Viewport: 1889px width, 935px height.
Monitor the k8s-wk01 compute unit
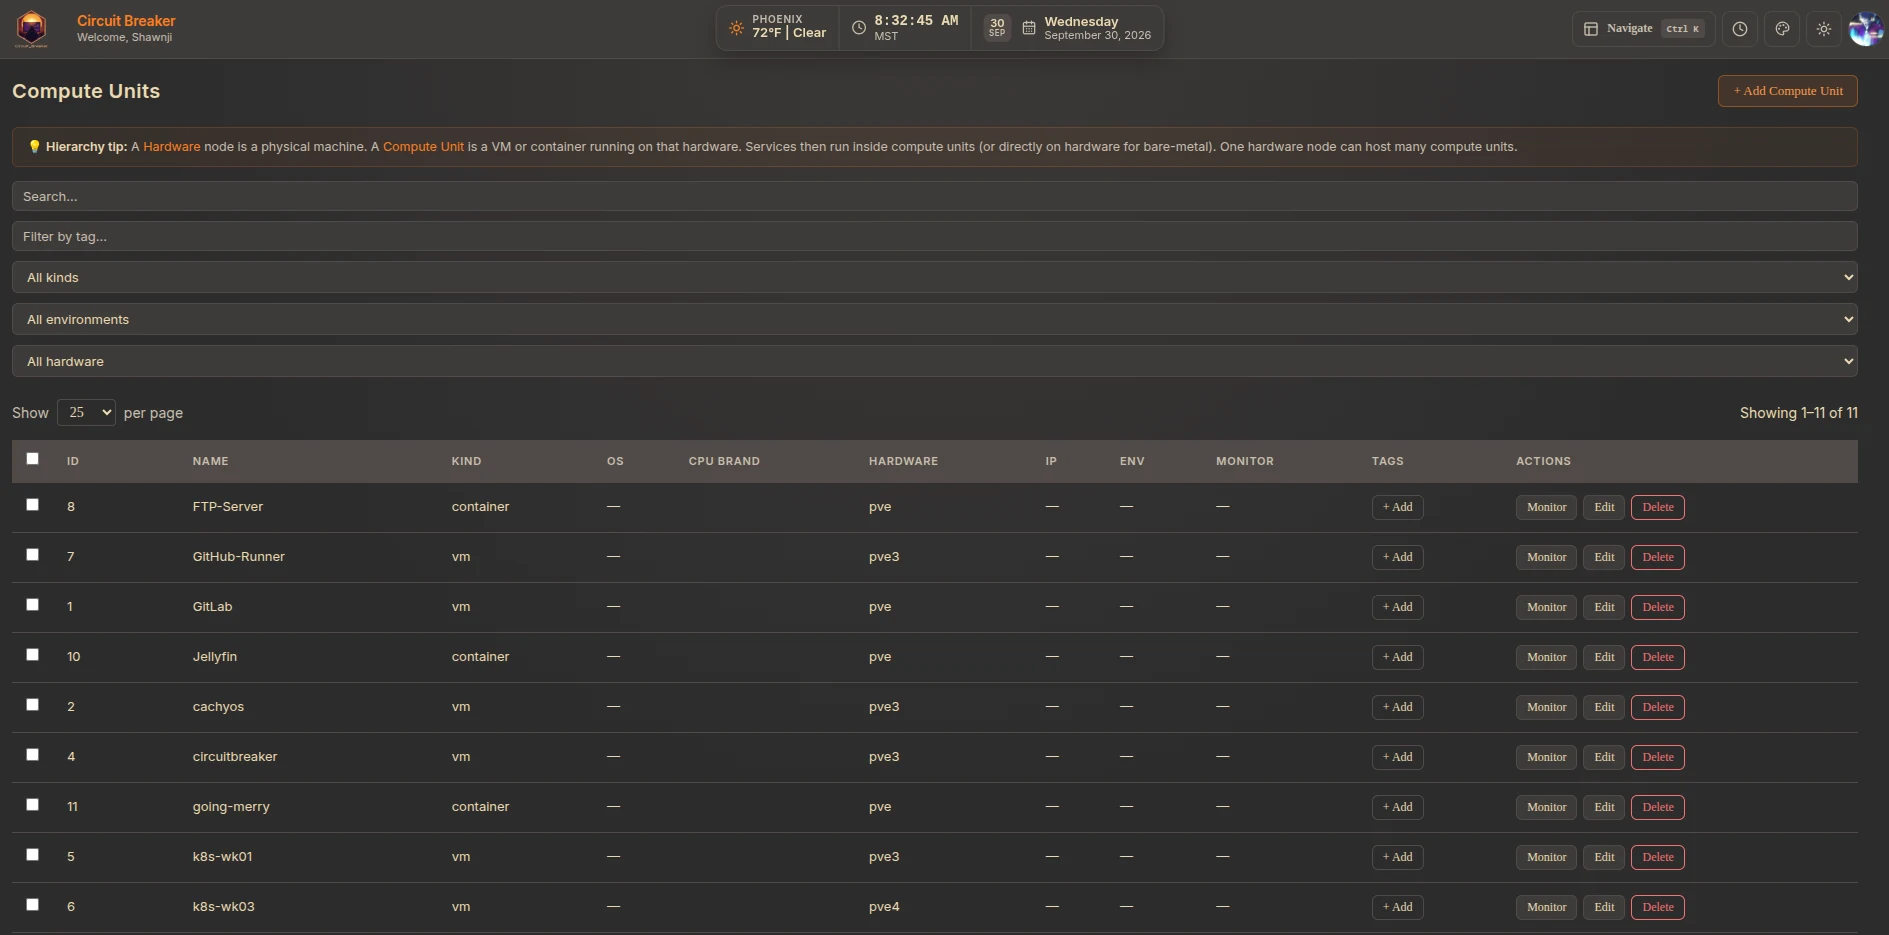1546,857
